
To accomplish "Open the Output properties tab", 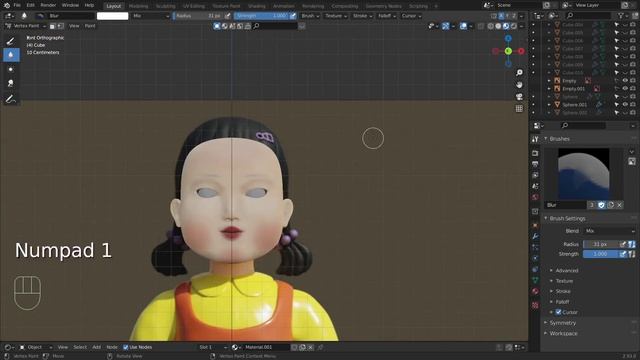I will 535,164.
